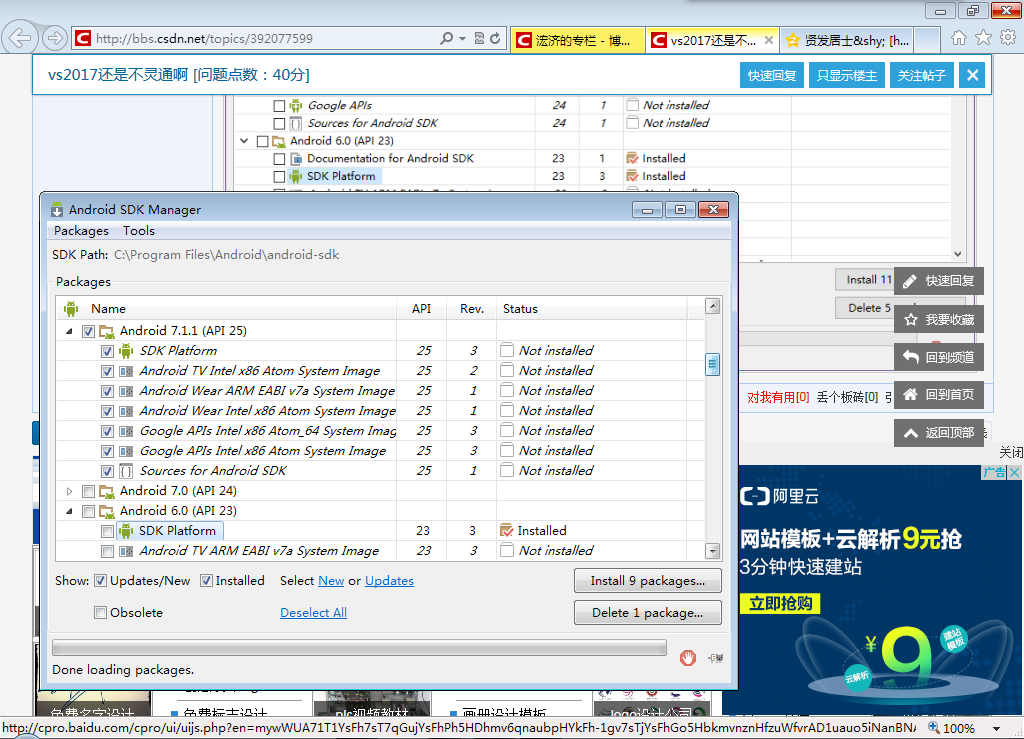Screen dimensions: 1024x739
Task: Click the browser Forward arrow button
Action: click(56, 39)
